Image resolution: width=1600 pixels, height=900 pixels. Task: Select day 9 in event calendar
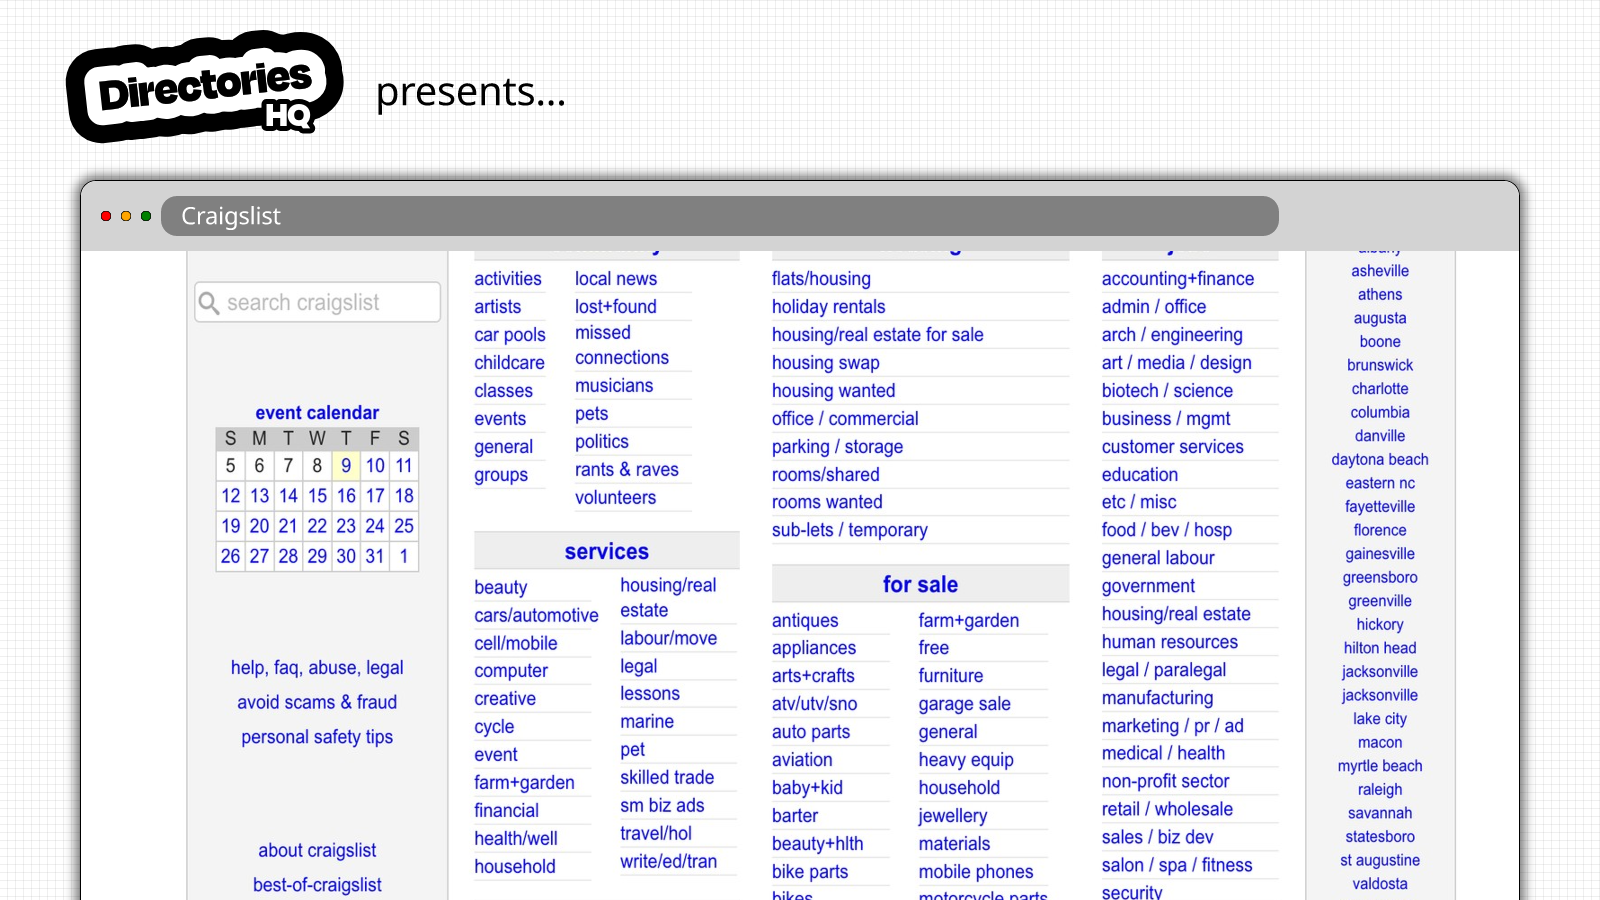tap(346, 466)
